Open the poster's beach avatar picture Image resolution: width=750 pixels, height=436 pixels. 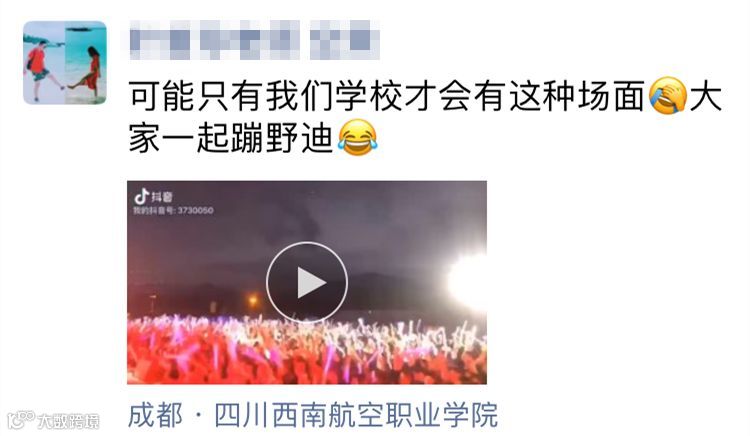[65, 63]
